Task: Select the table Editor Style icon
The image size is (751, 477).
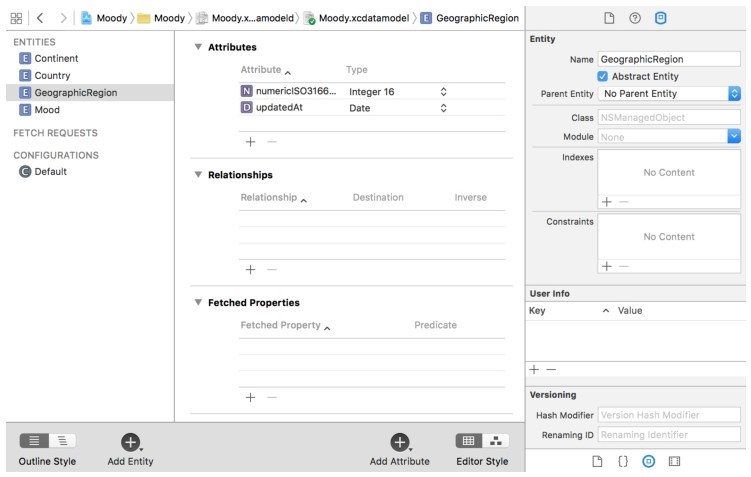Action: click(469, 441)
